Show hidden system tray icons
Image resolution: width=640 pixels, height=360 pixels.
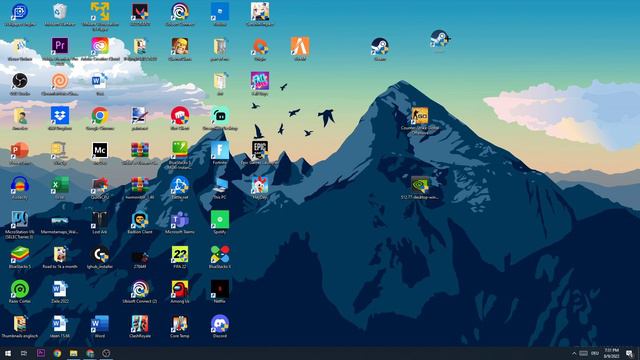(x=574, y=353)
